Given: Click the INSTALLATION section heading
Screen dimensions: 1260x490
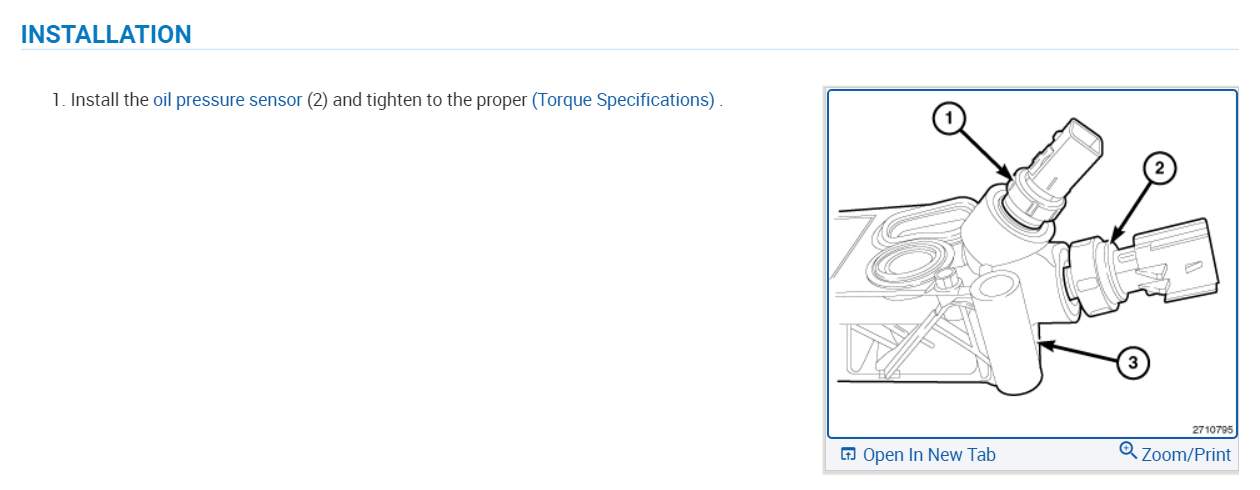Looking at the screenshot, I should [106, 34].
